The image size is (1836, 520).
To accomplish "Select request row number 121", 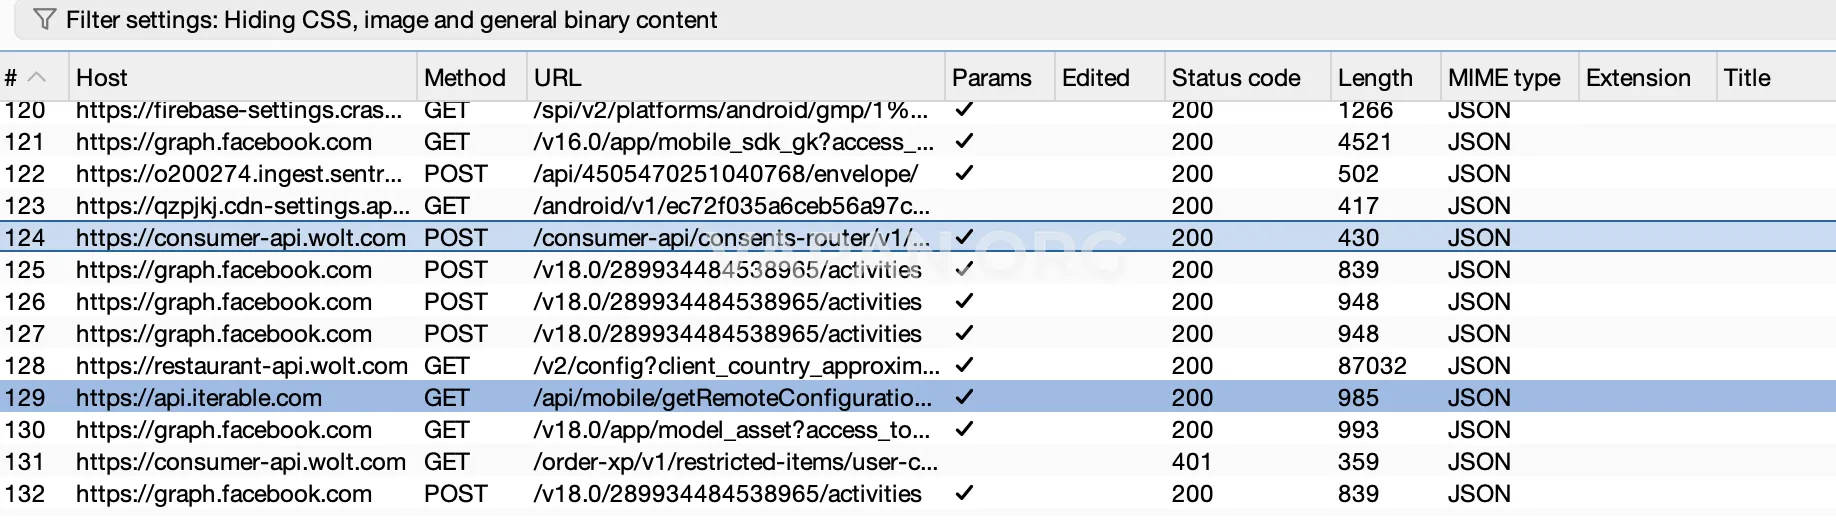I will point(918,142).
